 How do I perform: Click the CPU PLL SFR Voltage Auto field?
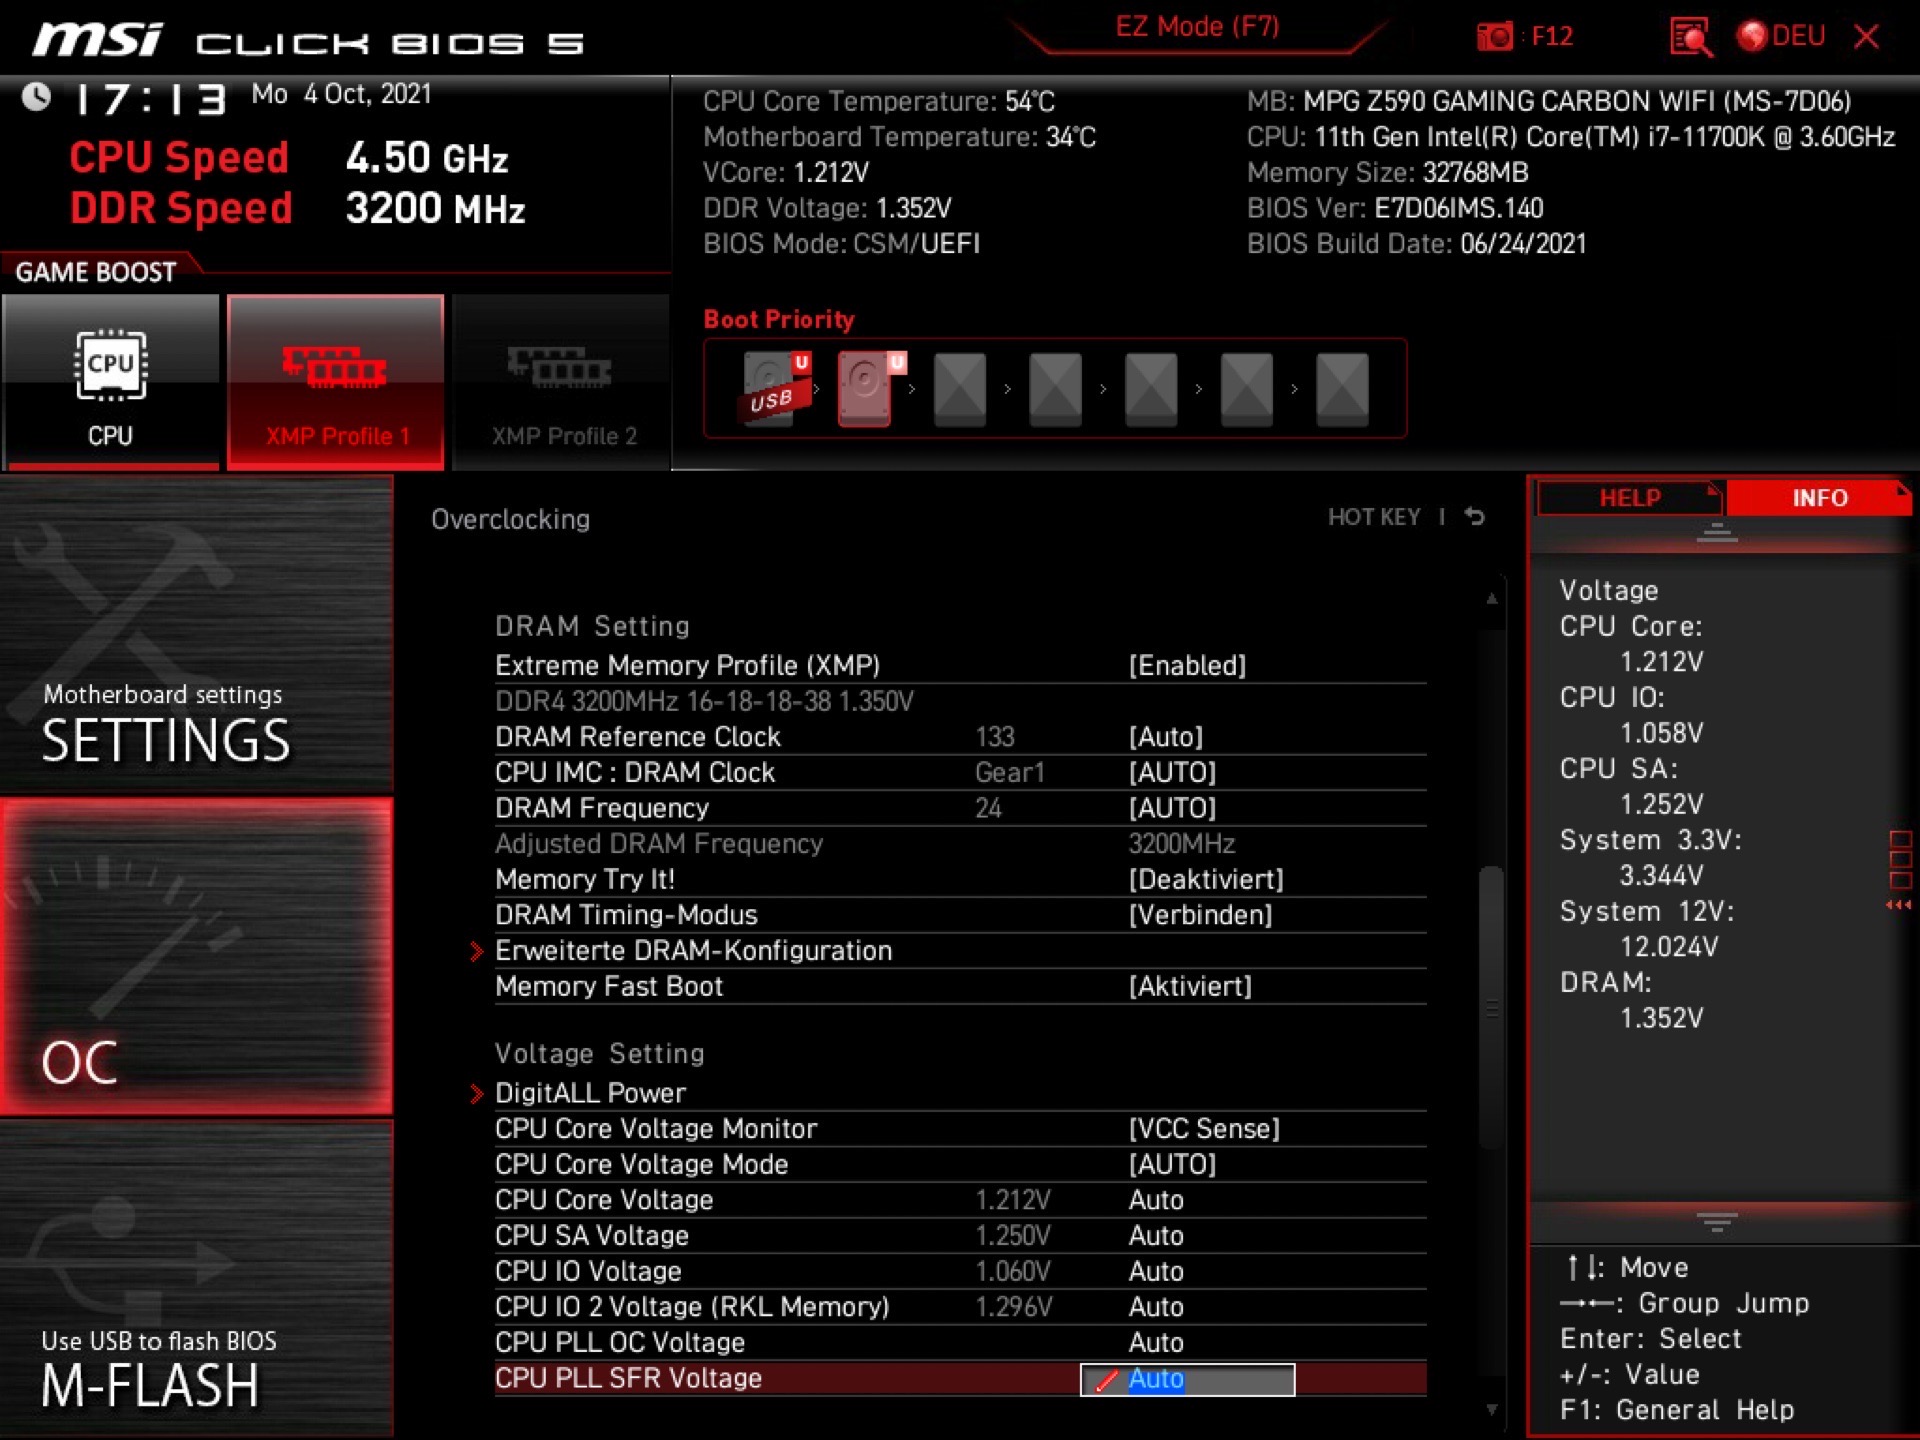1187,1380
